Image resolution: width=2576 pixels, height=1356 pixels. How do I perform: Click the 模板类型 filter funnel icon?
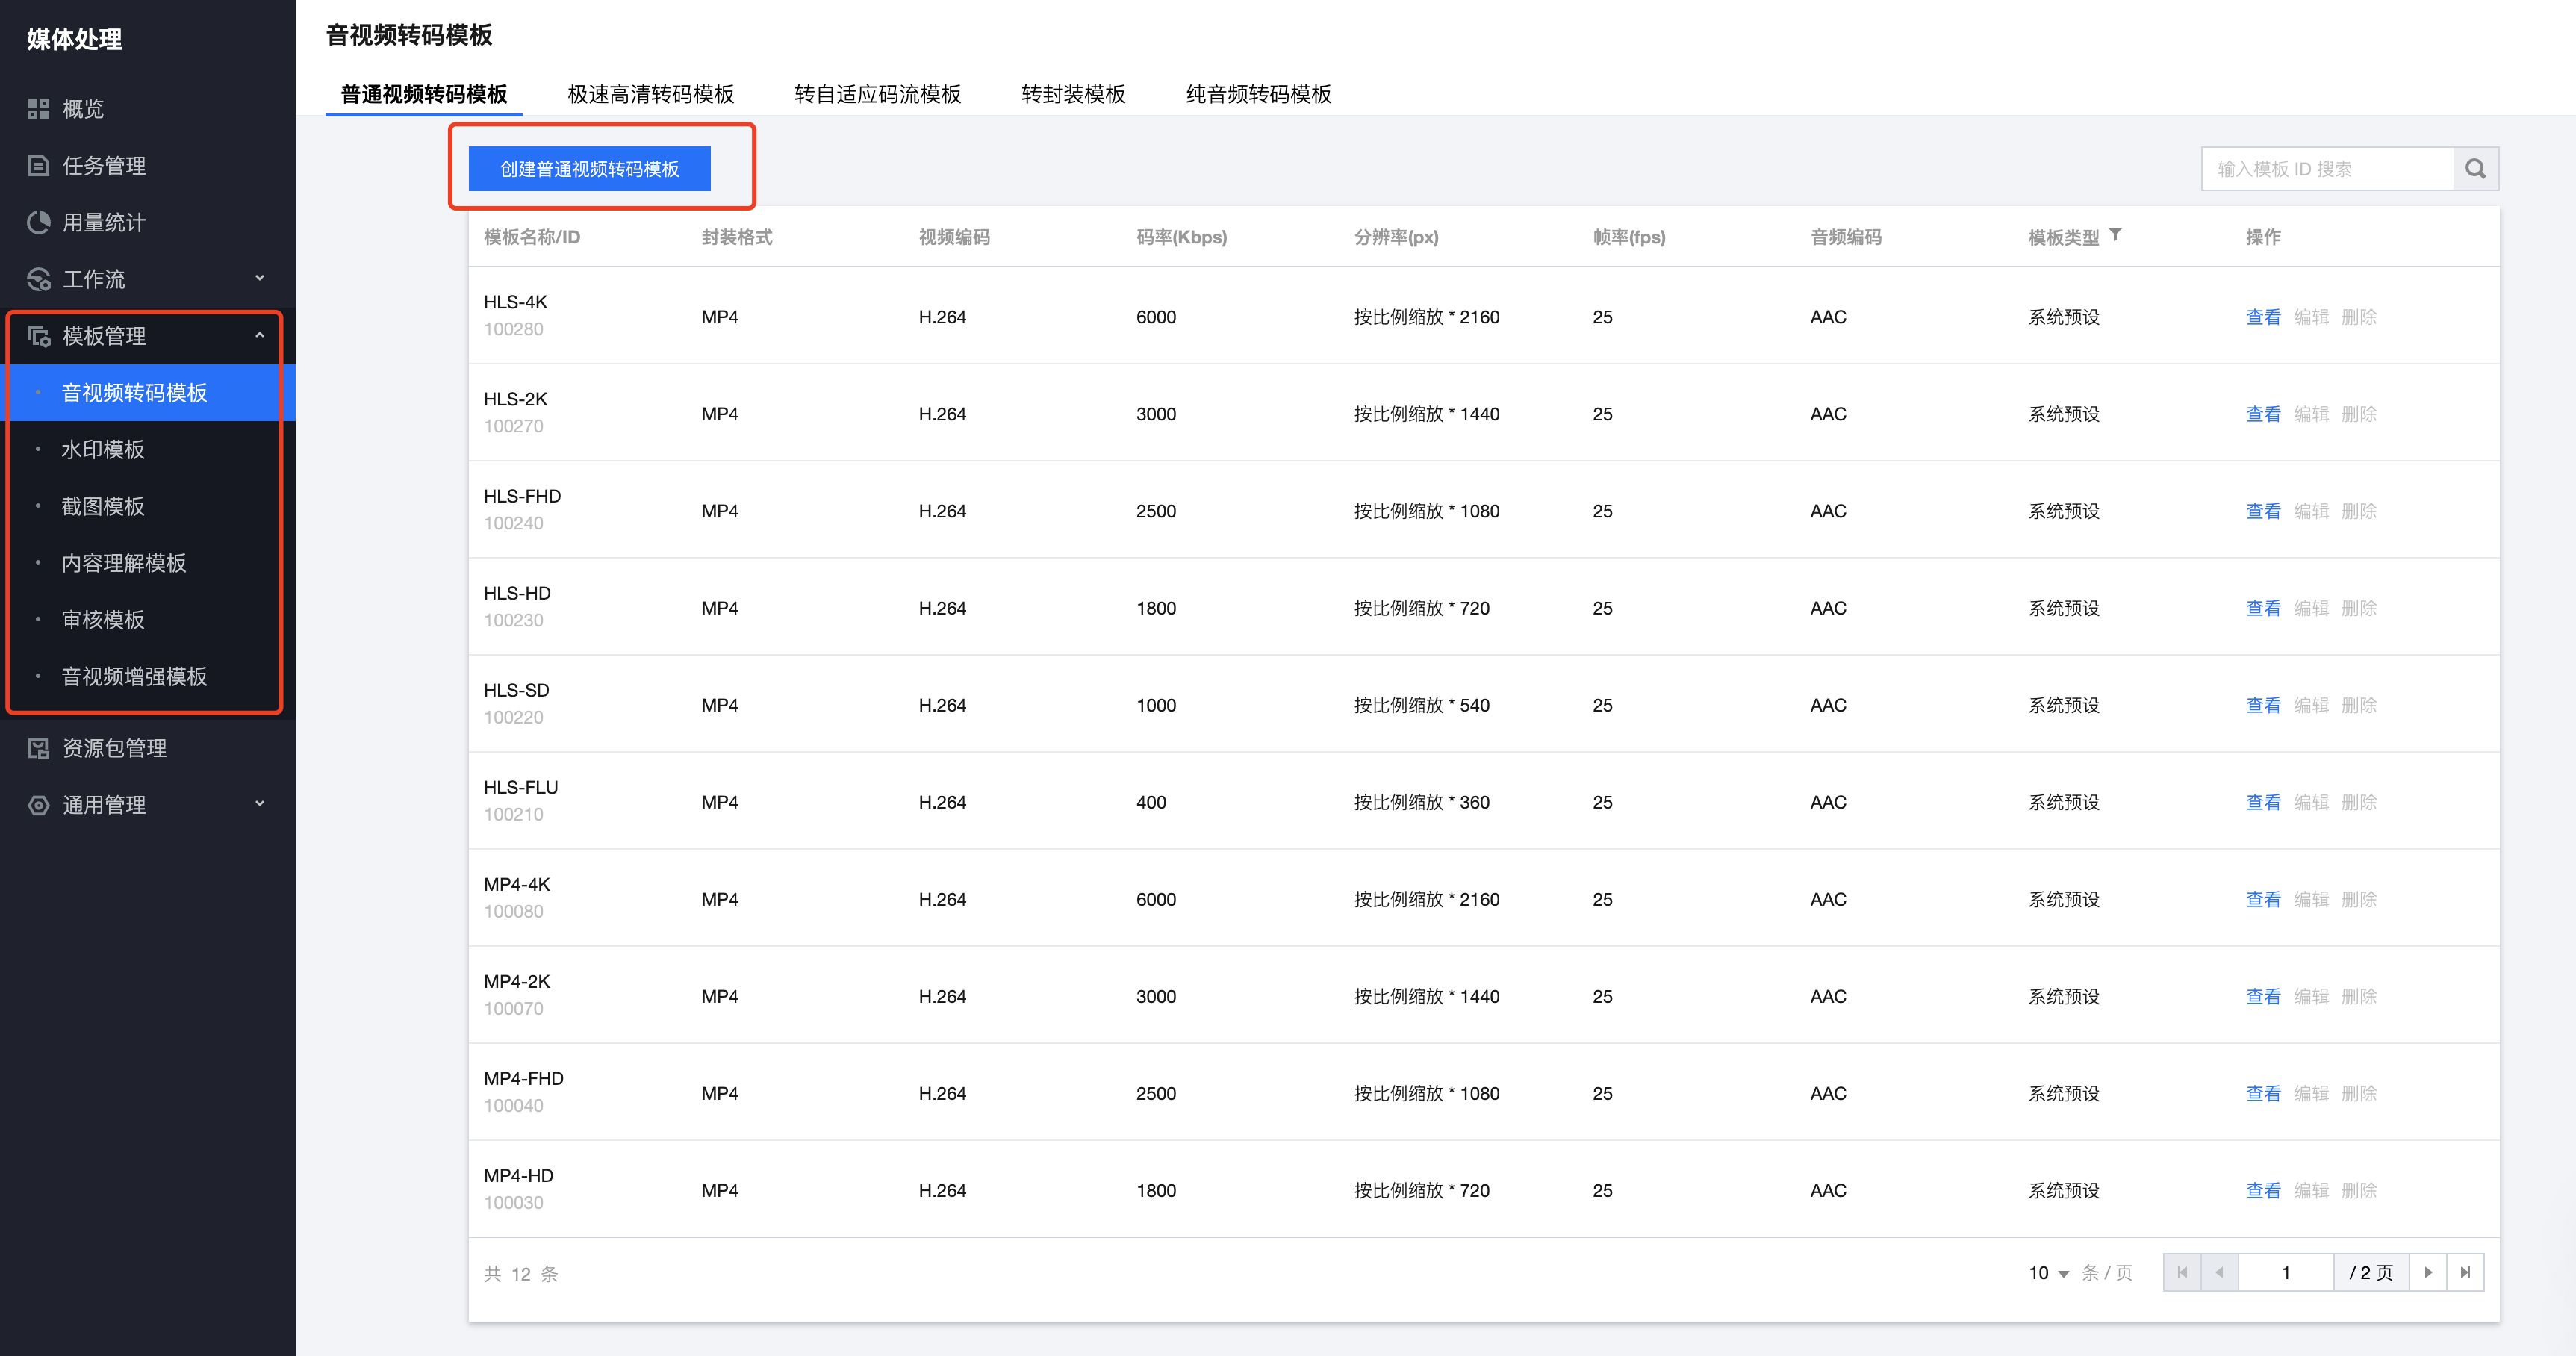[2115, 235]
